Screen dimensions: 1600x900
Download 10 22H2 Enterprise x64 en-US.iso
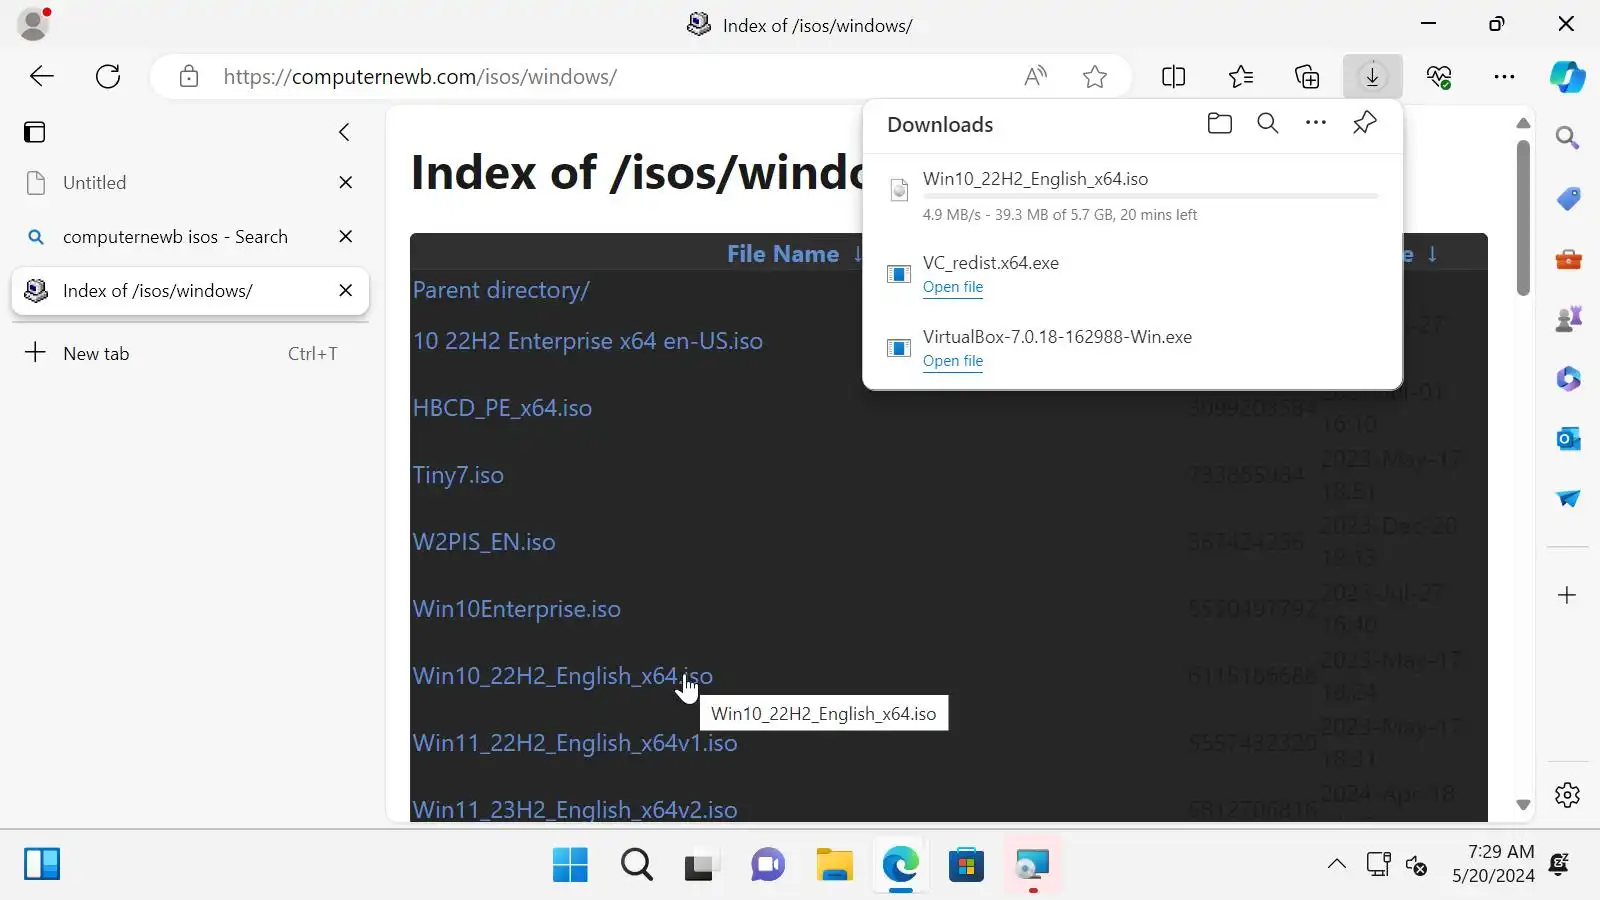[x=588, y=341]
